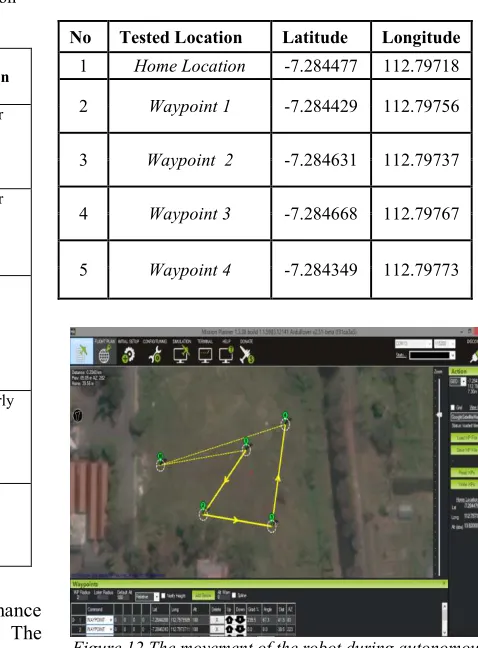Select waypoint marker 3 on map
The image size is (478, 648).
pos(271,524)
